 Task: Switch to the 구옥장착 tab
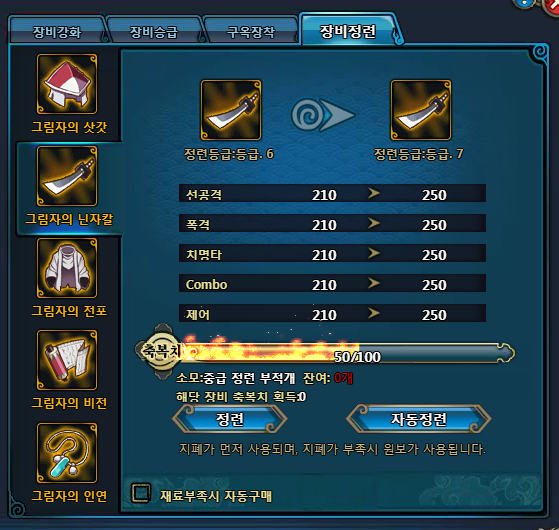tap(251, 32)
